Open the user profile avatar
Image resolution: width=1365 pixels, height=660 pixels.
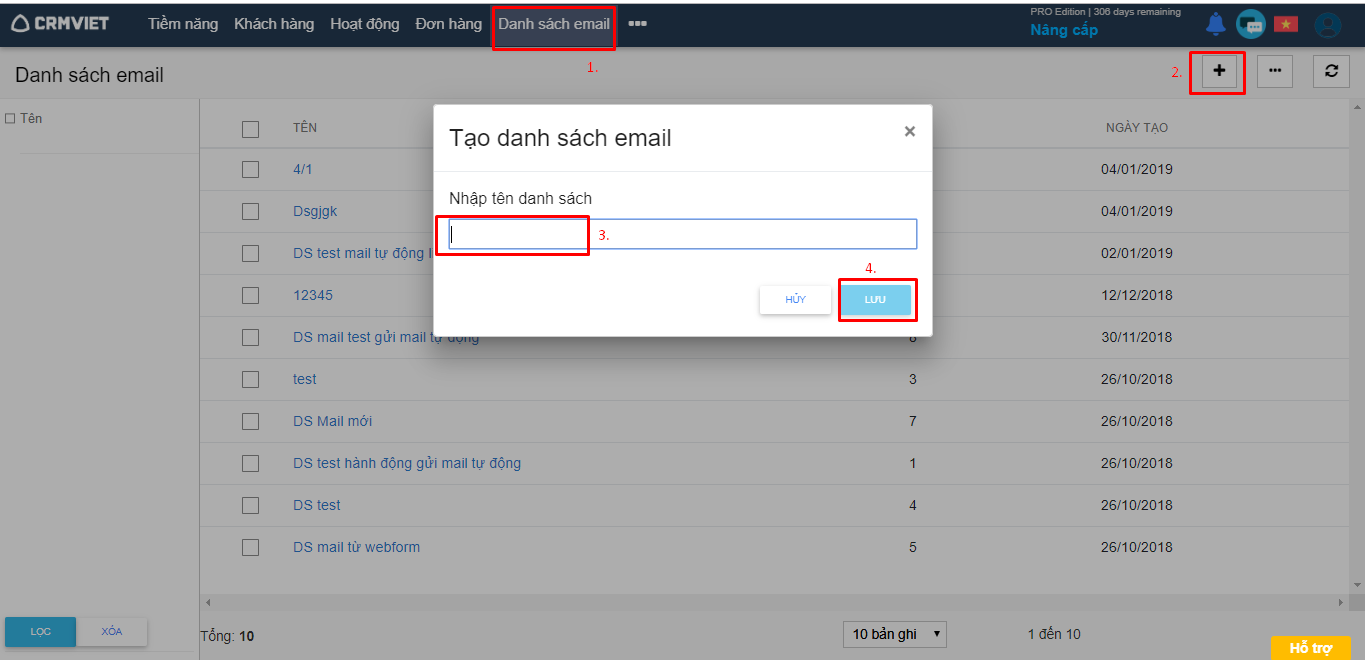(1327, 25)
